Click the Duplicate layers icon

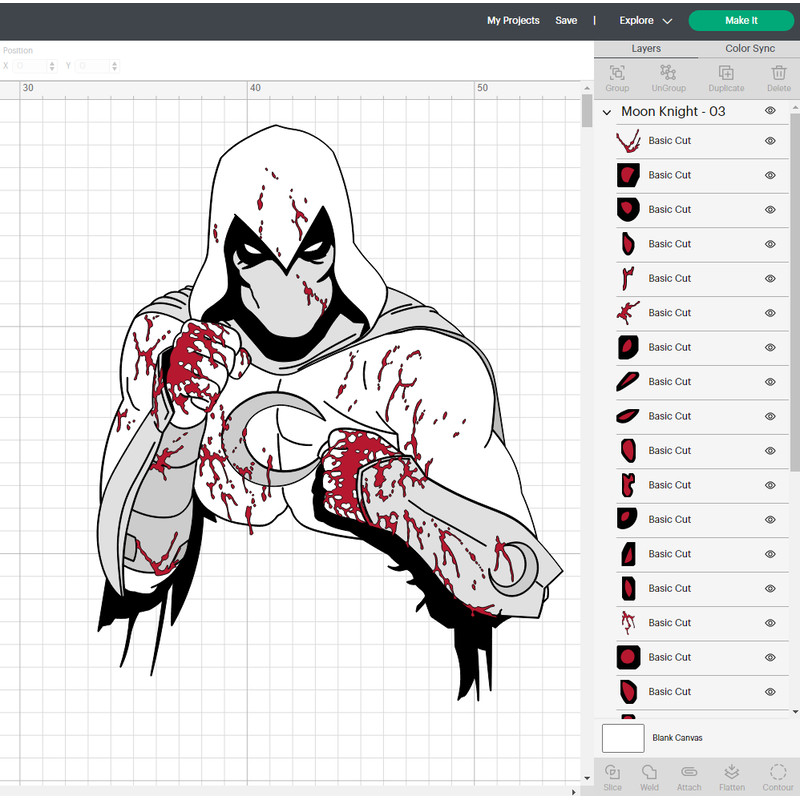pos(725,75)
